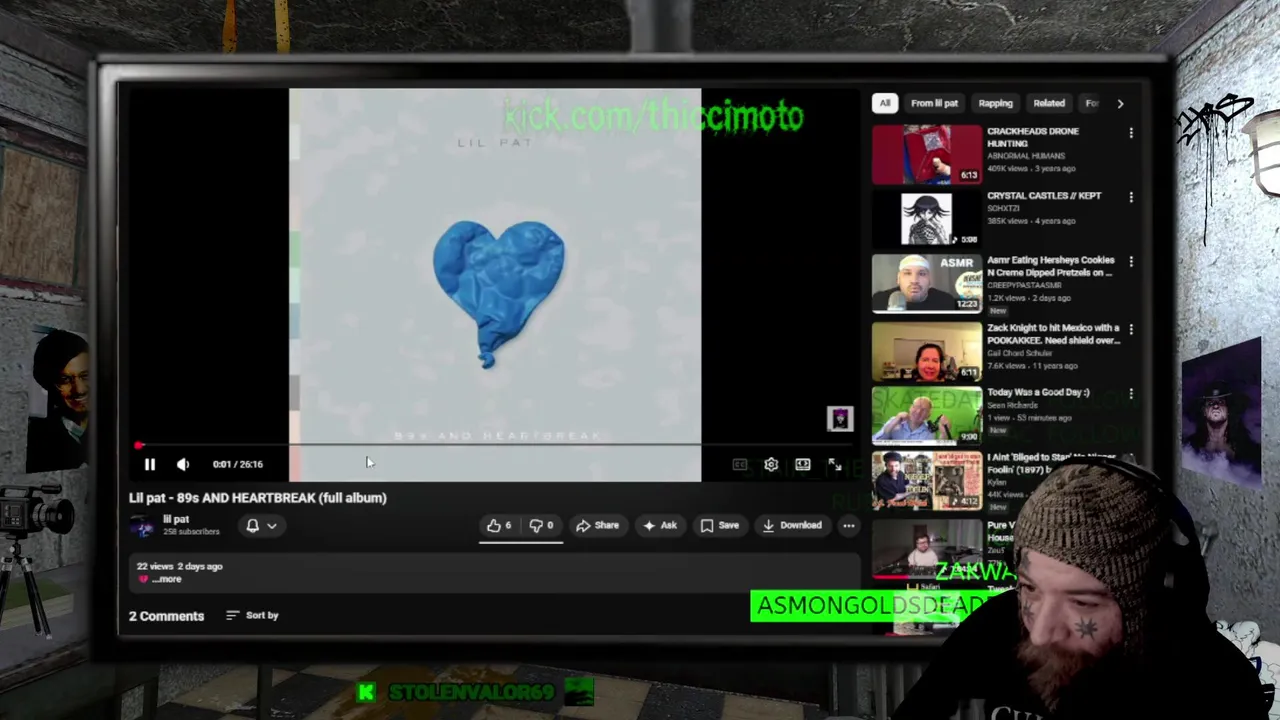Open the lil pat channel name link

pyautogui.click(x=176, y=519)
